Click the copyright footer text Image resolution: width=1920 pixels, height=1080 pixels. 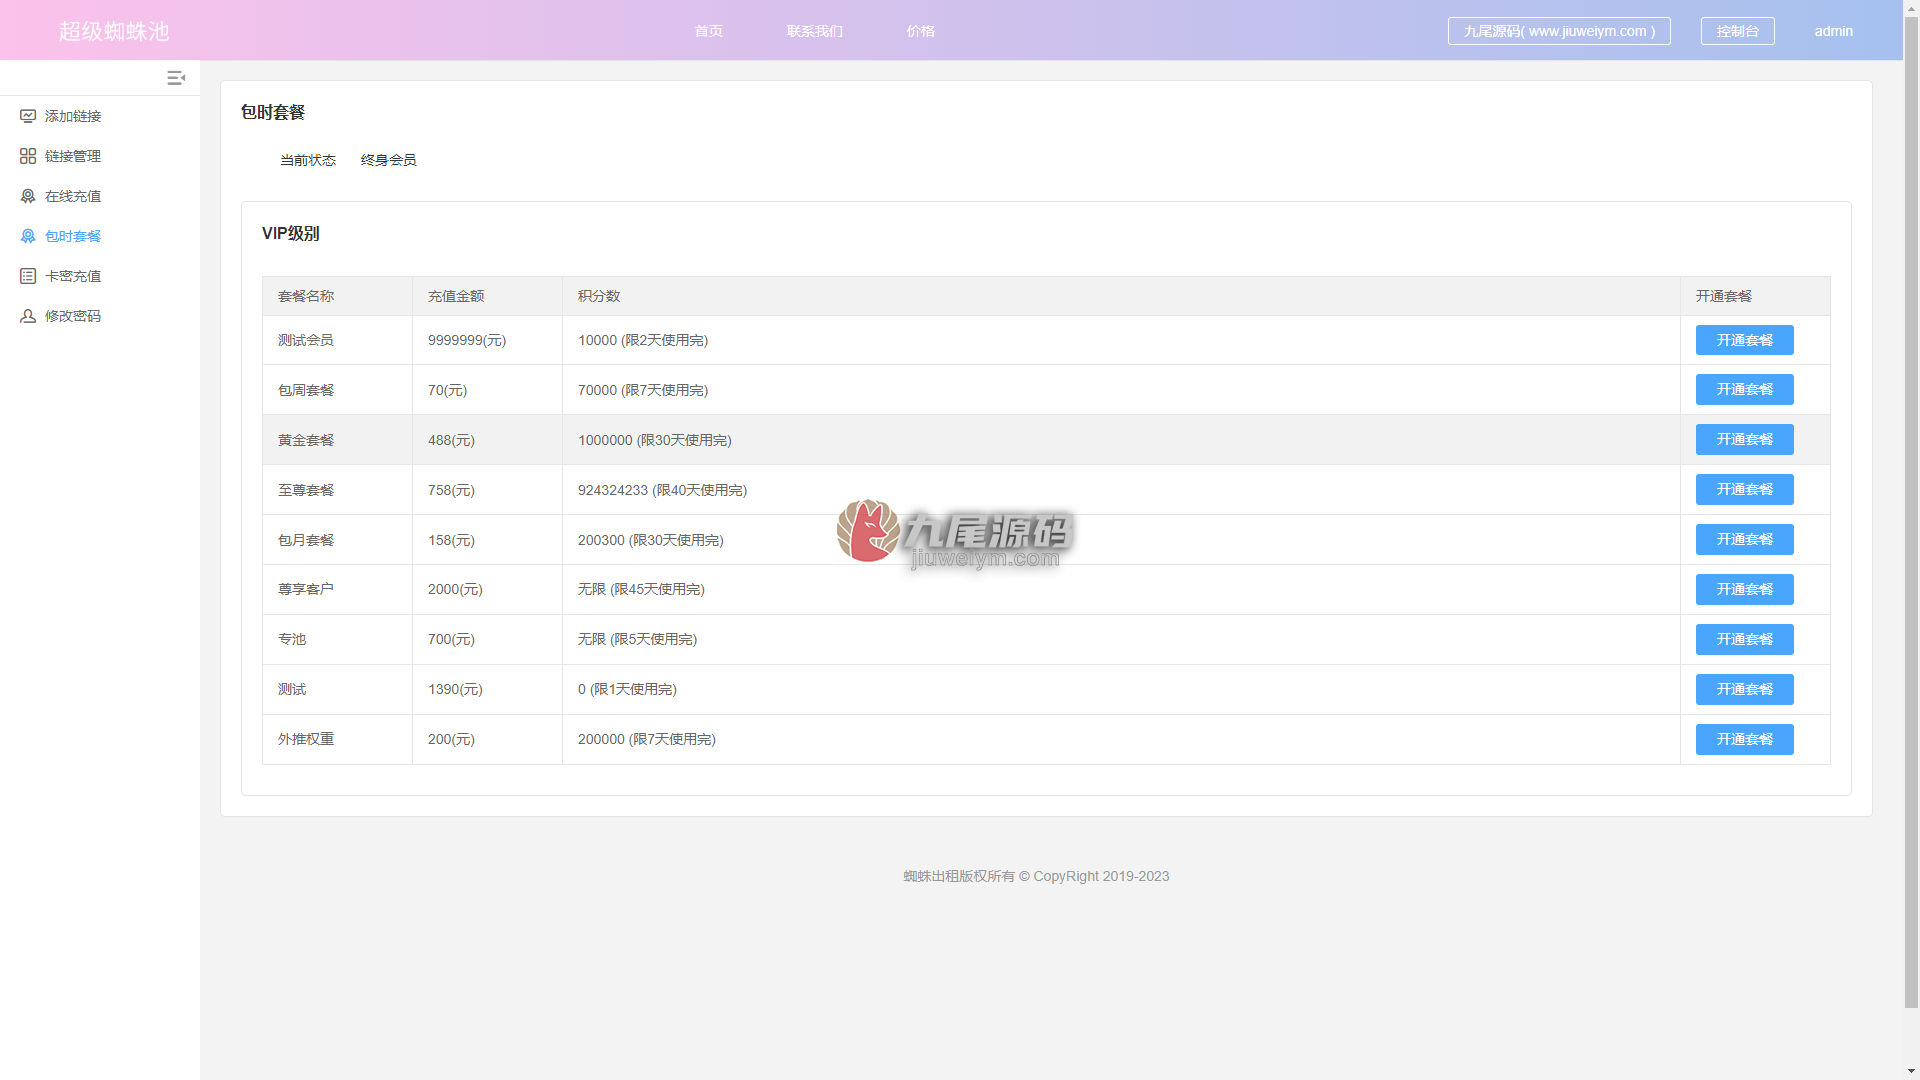(1036, 876)
